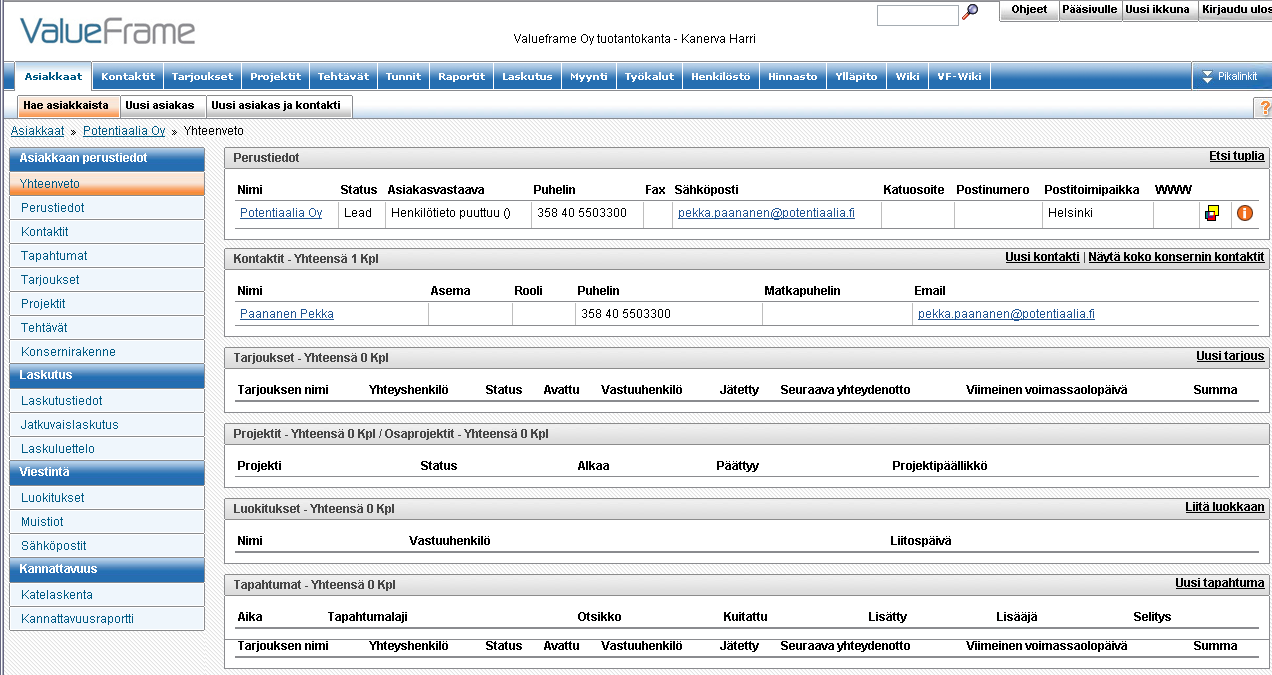This screenshot has width=1272, height=675.
Task: Open the Henkilöstö tab
Action: 720,76
